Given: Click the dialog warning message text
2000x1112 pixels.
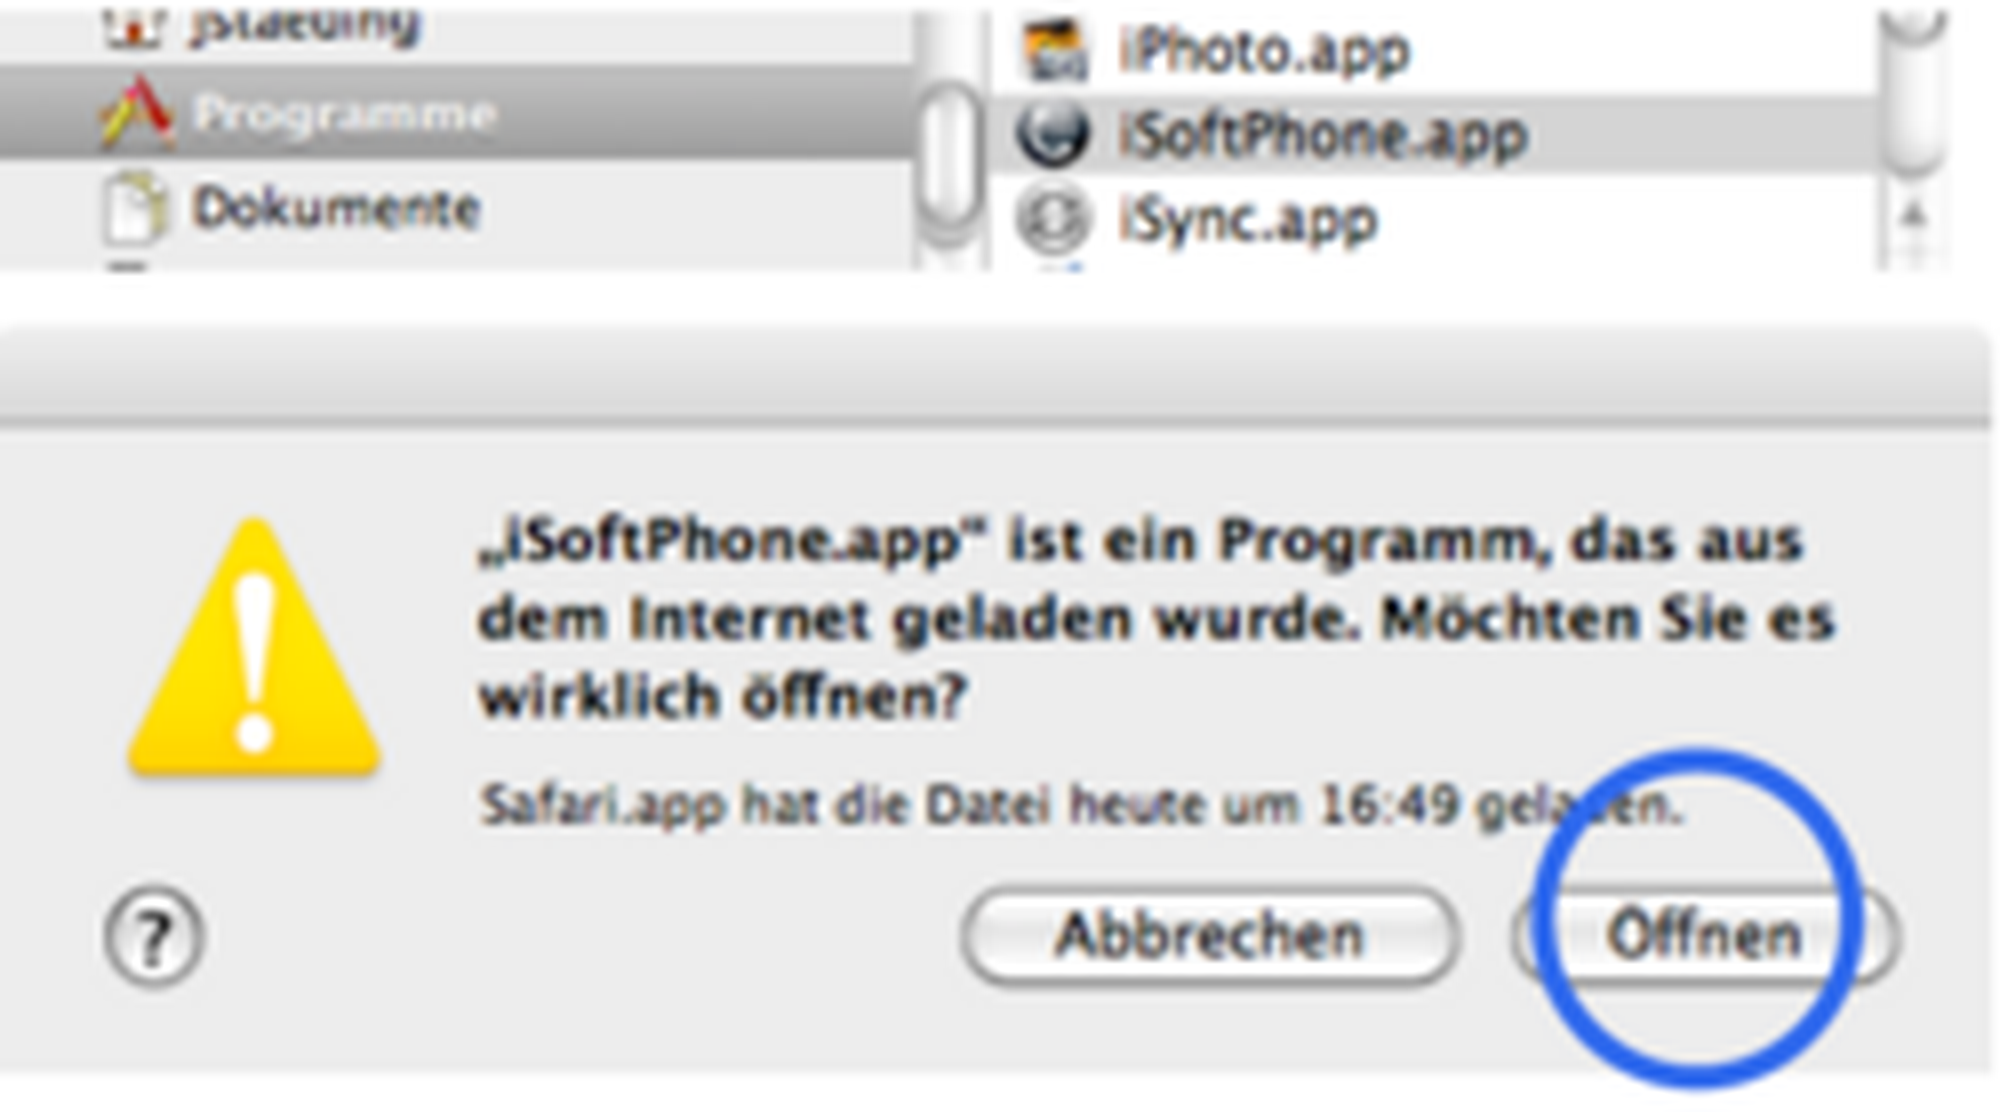Looking at the screenshot, I should coord(1156,618).
